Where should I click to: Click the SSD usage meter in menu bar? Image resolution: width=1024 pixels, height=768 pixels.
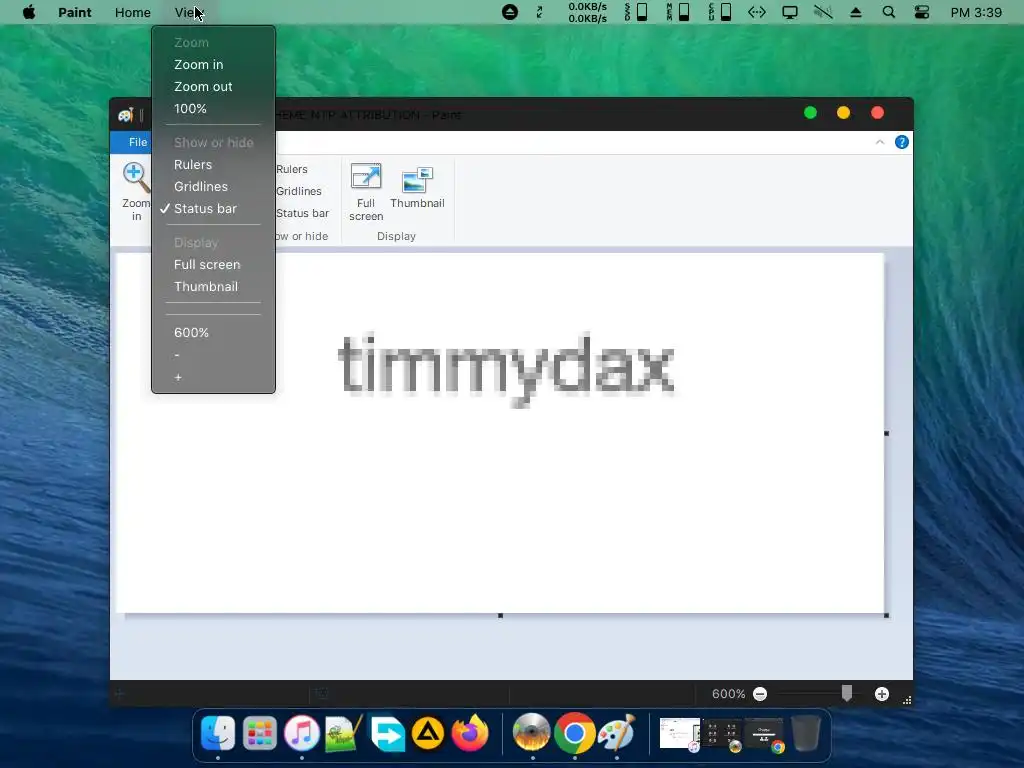(636, 12)
